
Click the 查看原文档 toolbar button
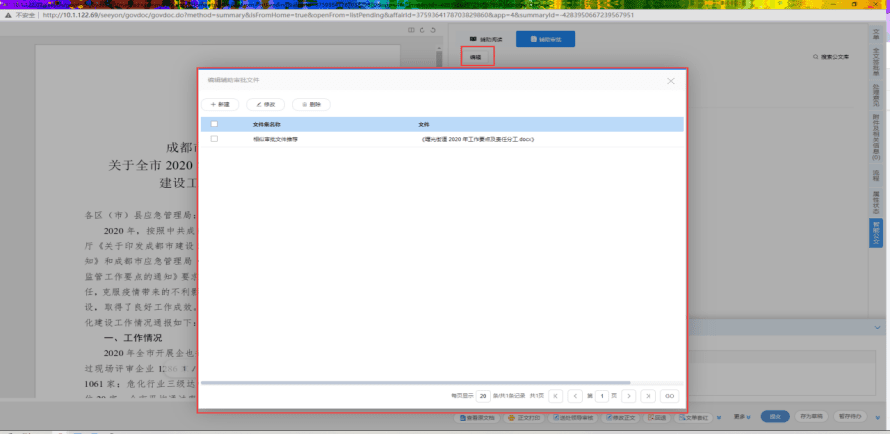click(477, 417)
